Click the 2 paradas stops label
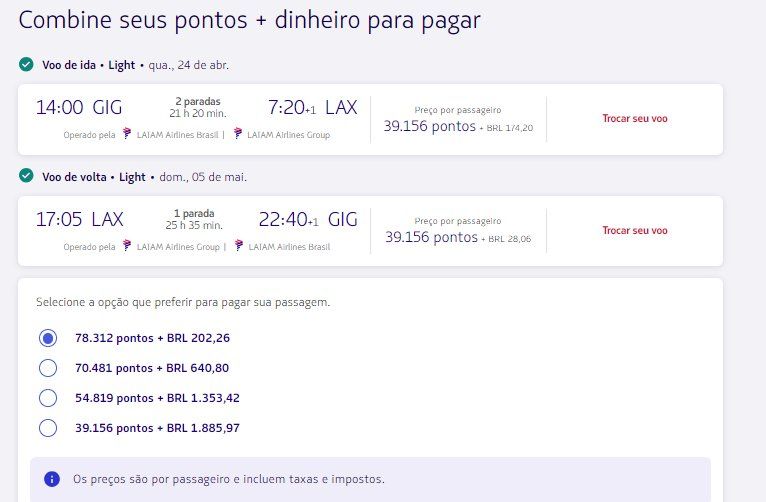 [197, 101]
